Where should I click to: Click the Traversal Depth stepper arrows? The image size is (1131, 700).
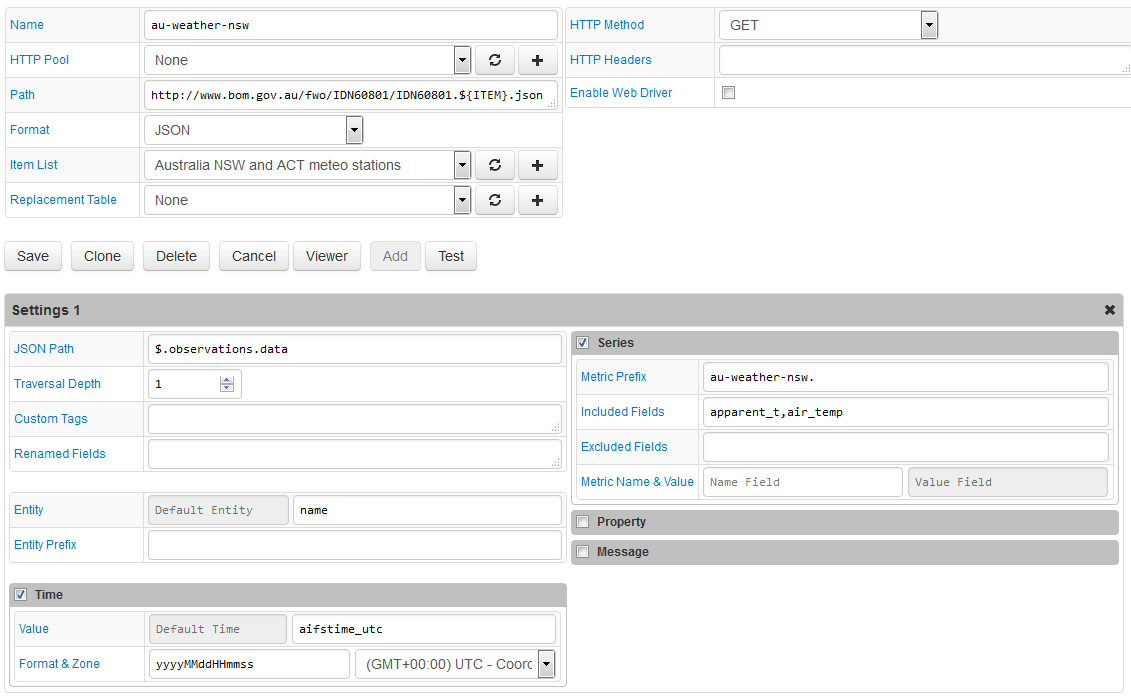point(226,384)
